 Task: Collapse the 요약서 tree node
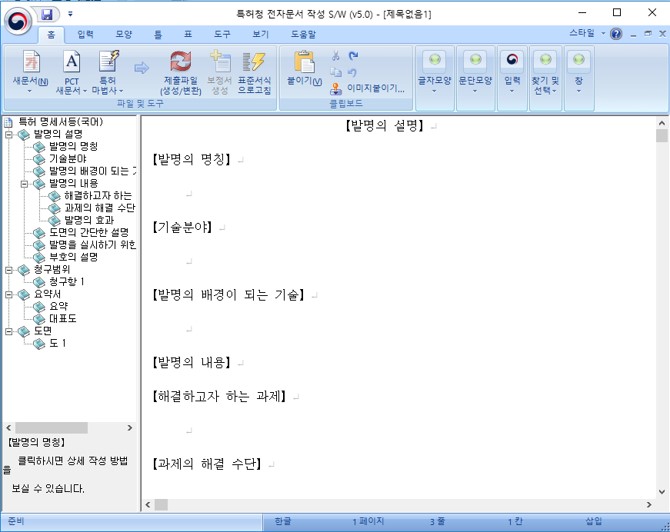click(9, 295)
